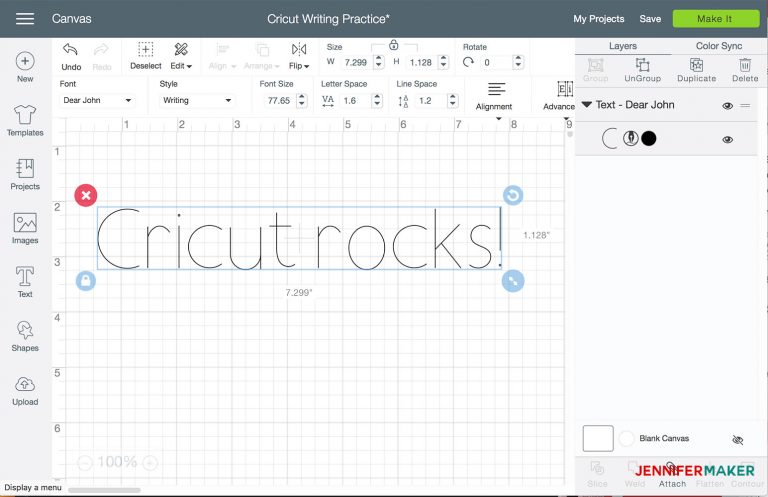Switch to the Color Sync tab
This screenshot has width=768, height=497.
tap(719, 46)
